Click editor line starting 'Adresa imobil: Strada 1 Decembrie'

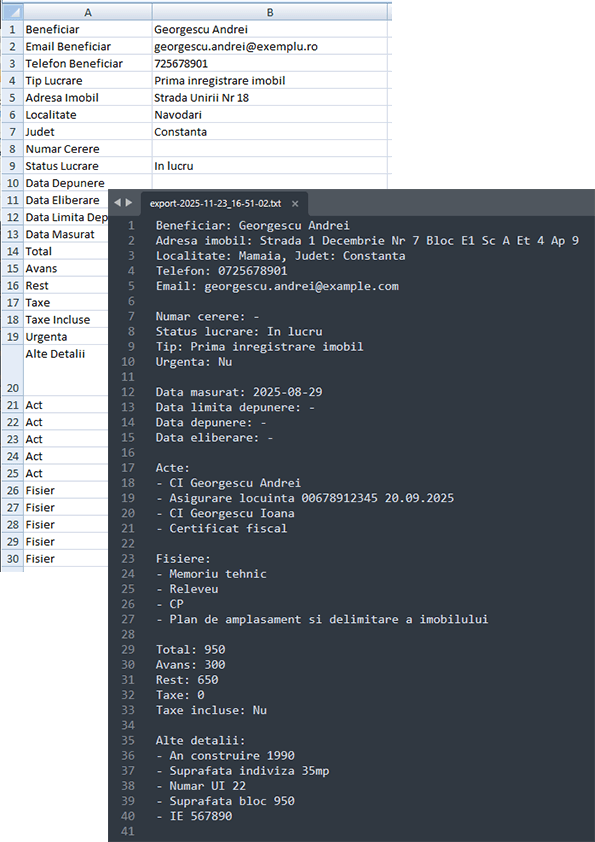point(367,241)
